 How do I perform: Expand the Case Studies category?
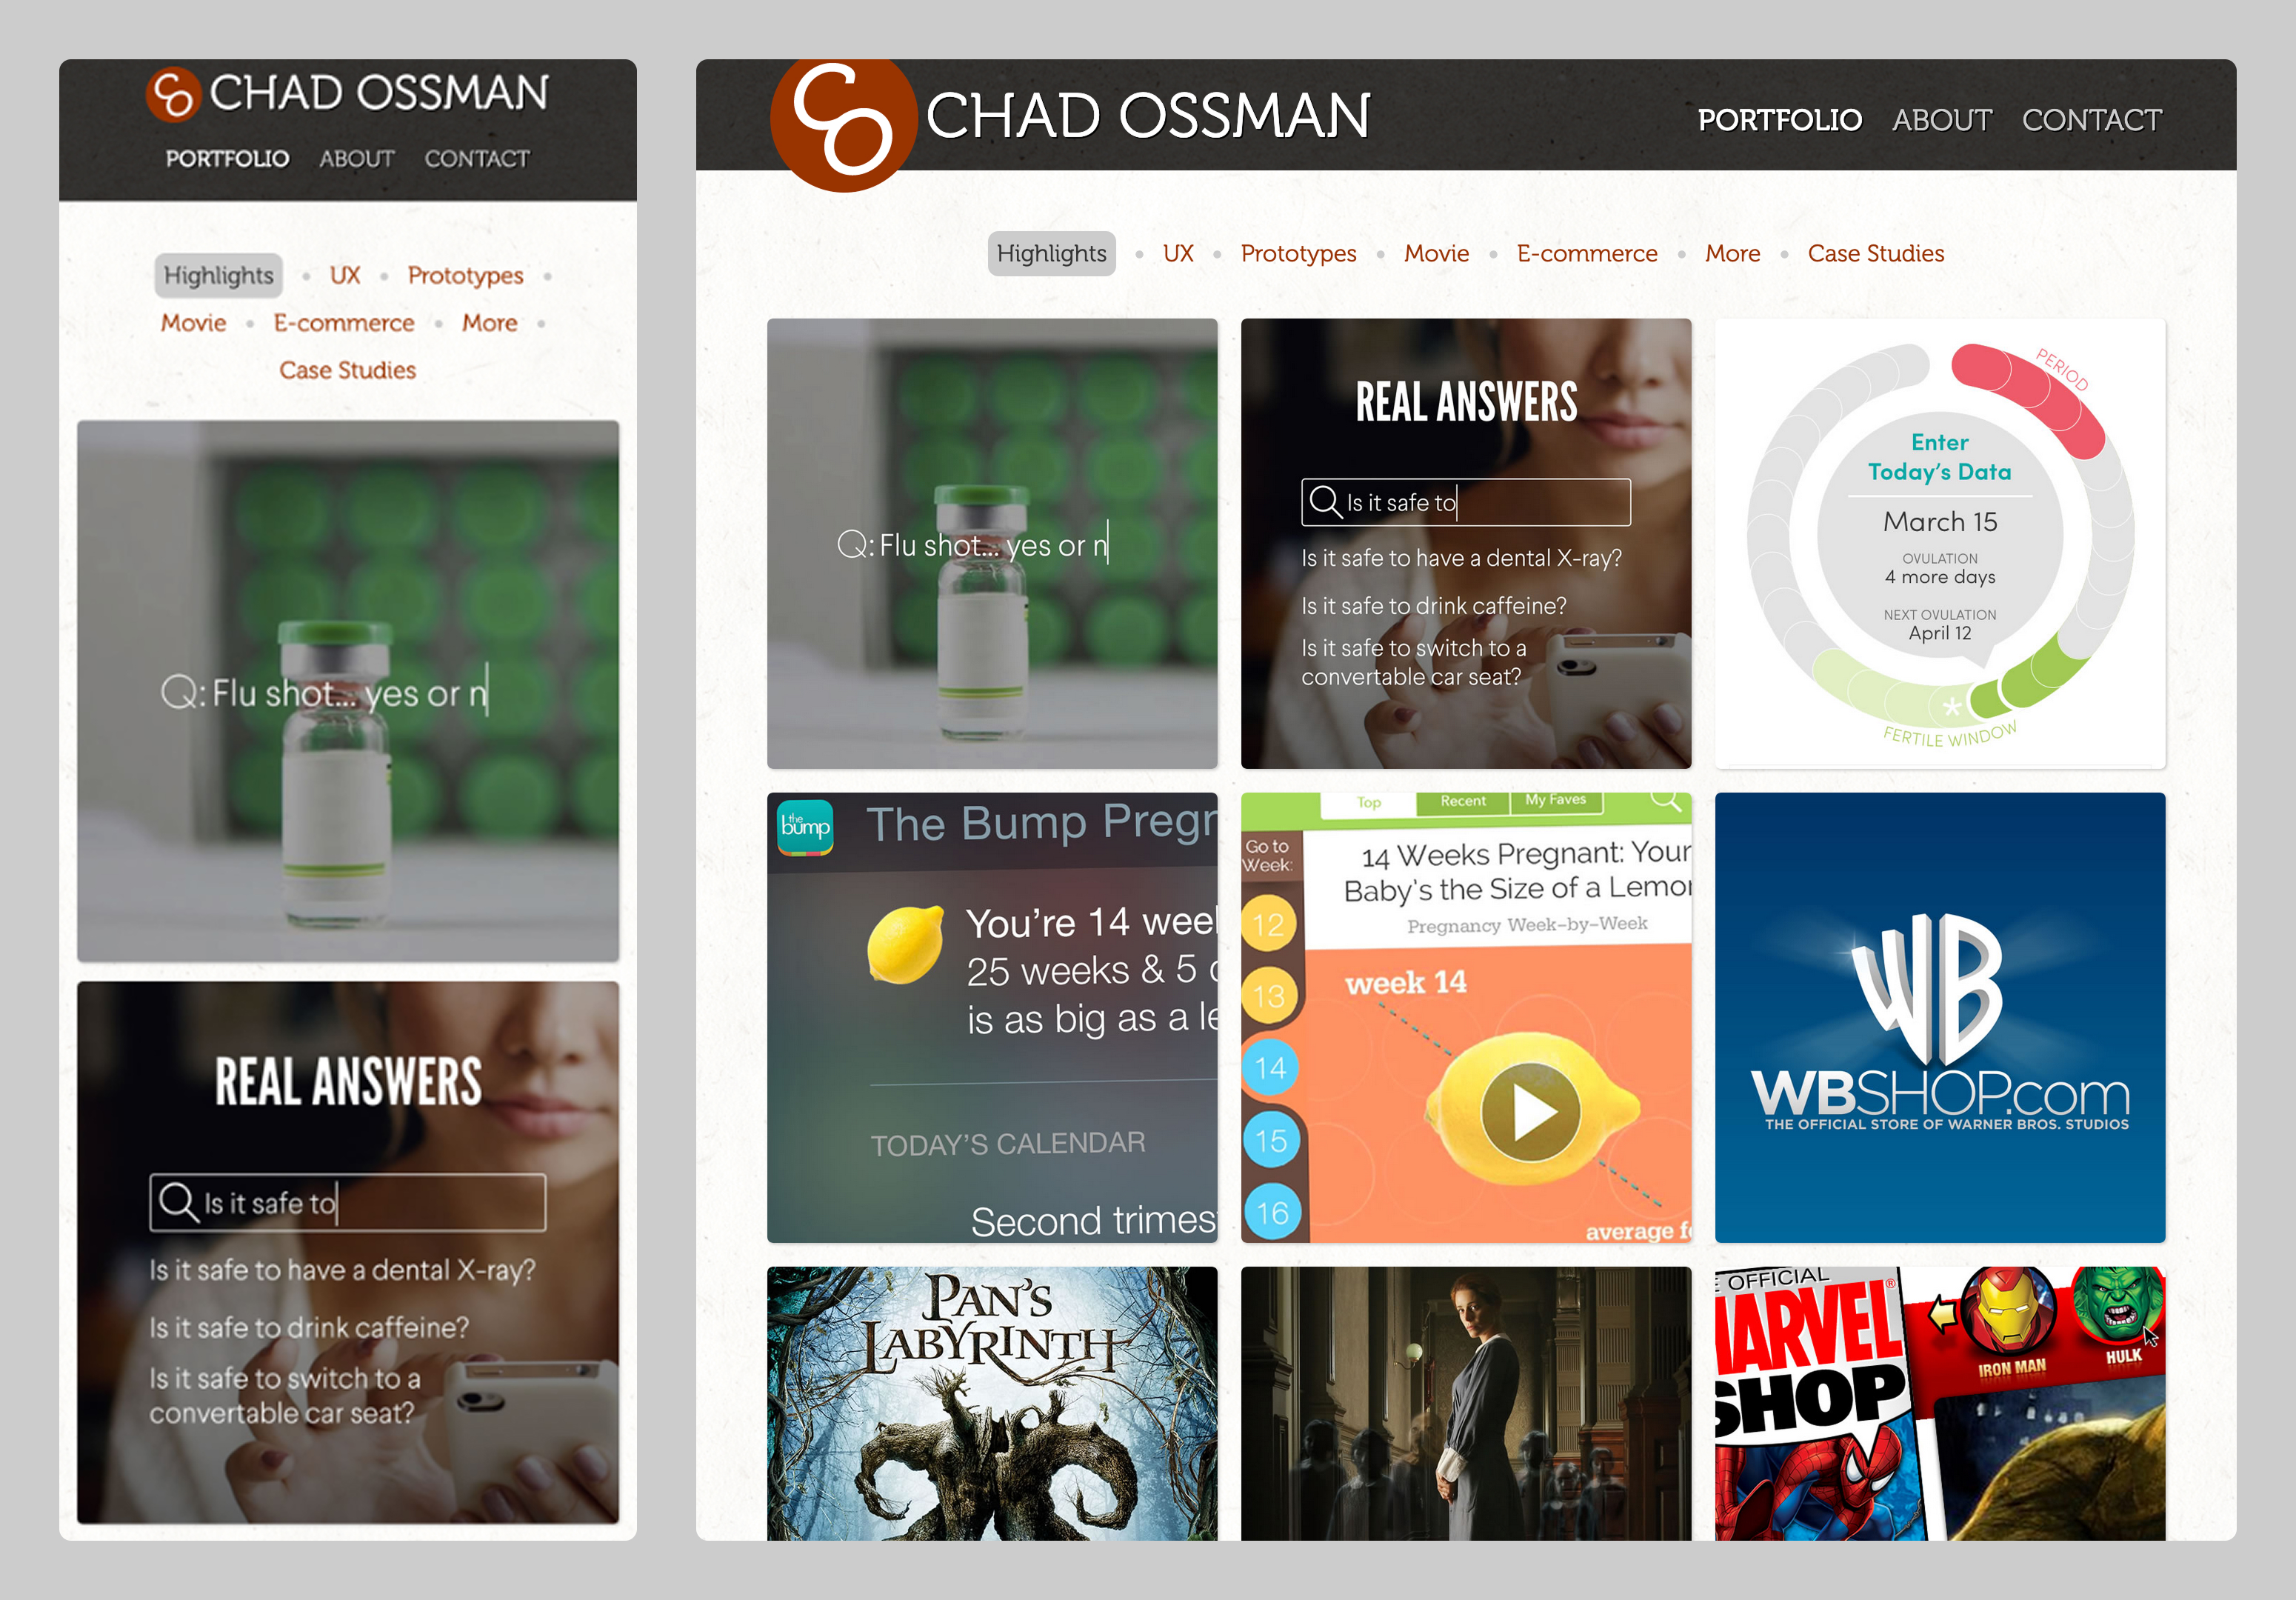click(x=1875, y=253)
